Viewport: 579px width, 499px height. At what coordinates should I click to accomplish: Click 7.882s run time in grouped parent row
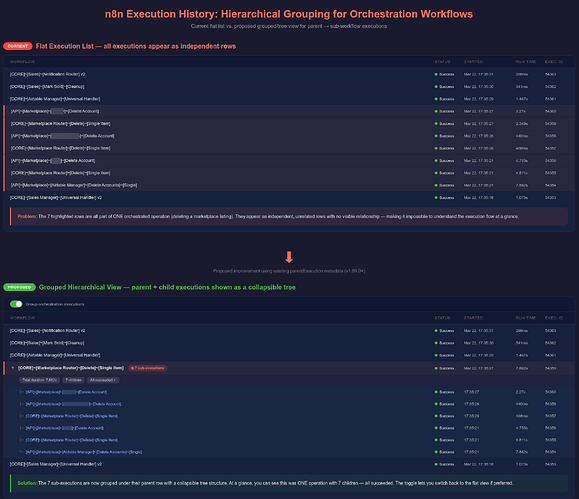coord(522,368)
